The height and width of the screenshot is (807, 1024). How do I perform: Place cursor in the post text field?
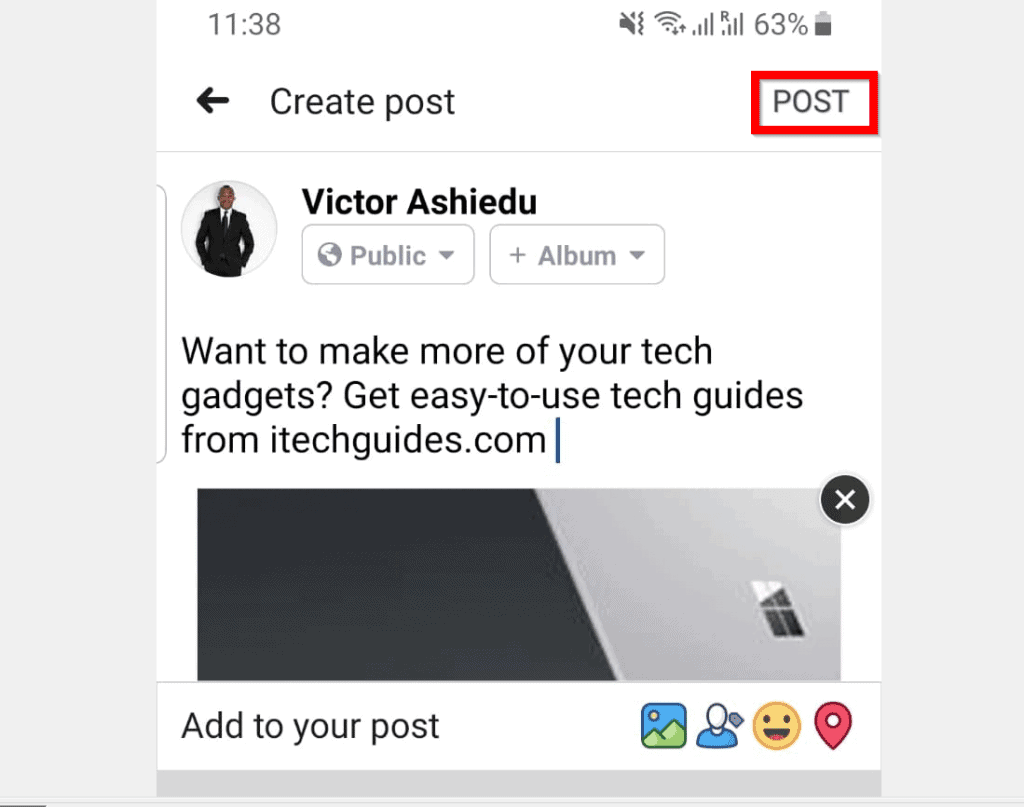tap(492, 396)
